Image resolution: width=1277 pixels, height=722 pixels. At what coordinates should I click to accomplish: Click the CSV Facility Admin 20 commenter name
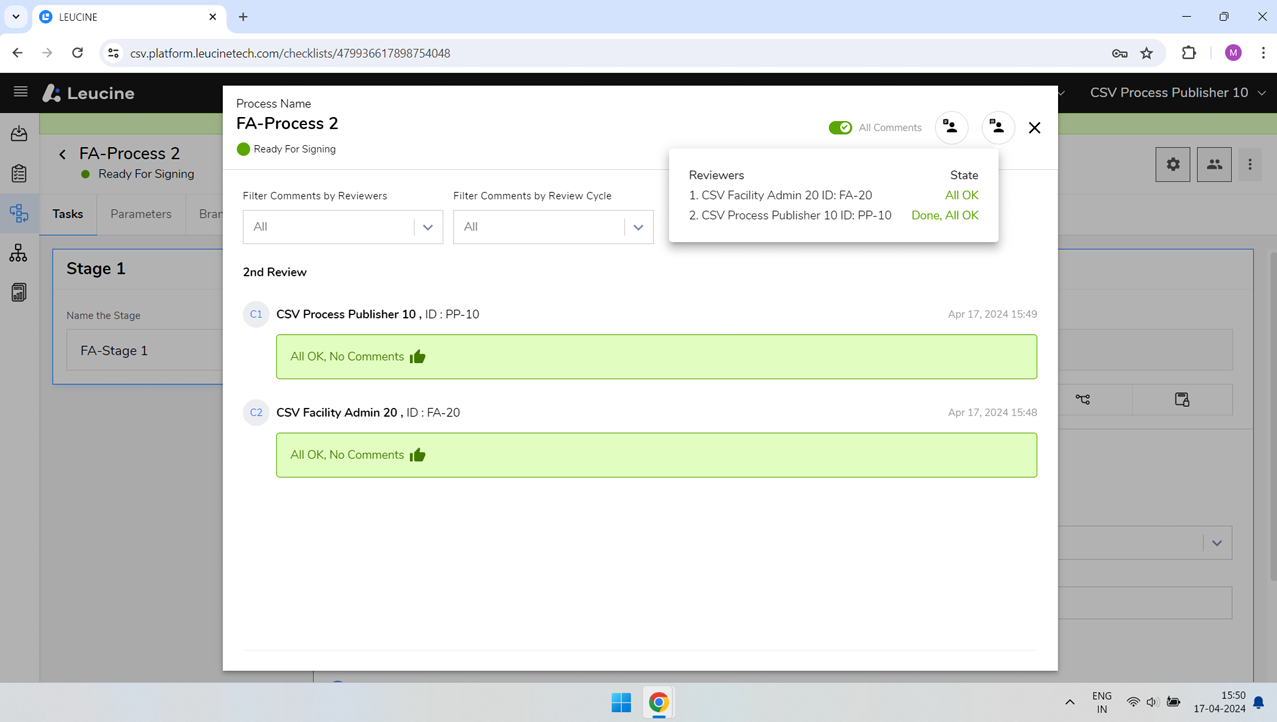[x=337, y=412]
